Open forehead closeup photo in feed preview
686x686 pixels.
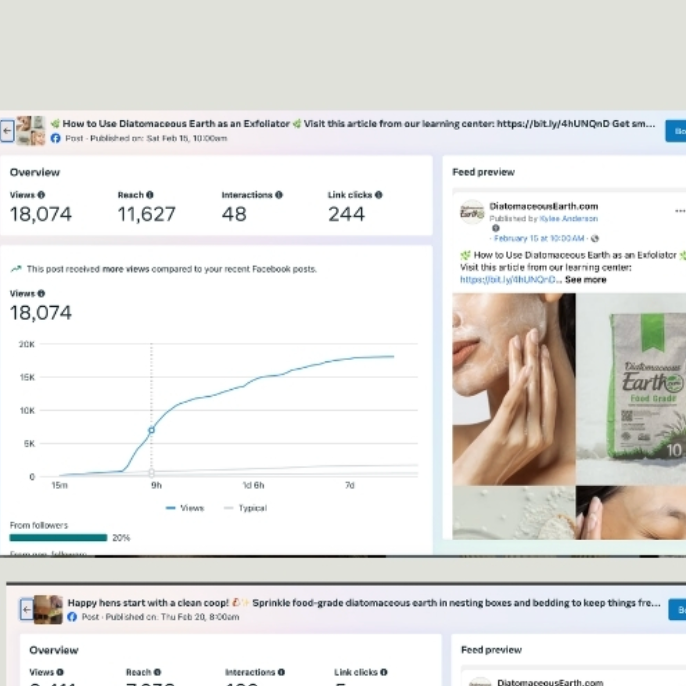click(x=631, y=512)
